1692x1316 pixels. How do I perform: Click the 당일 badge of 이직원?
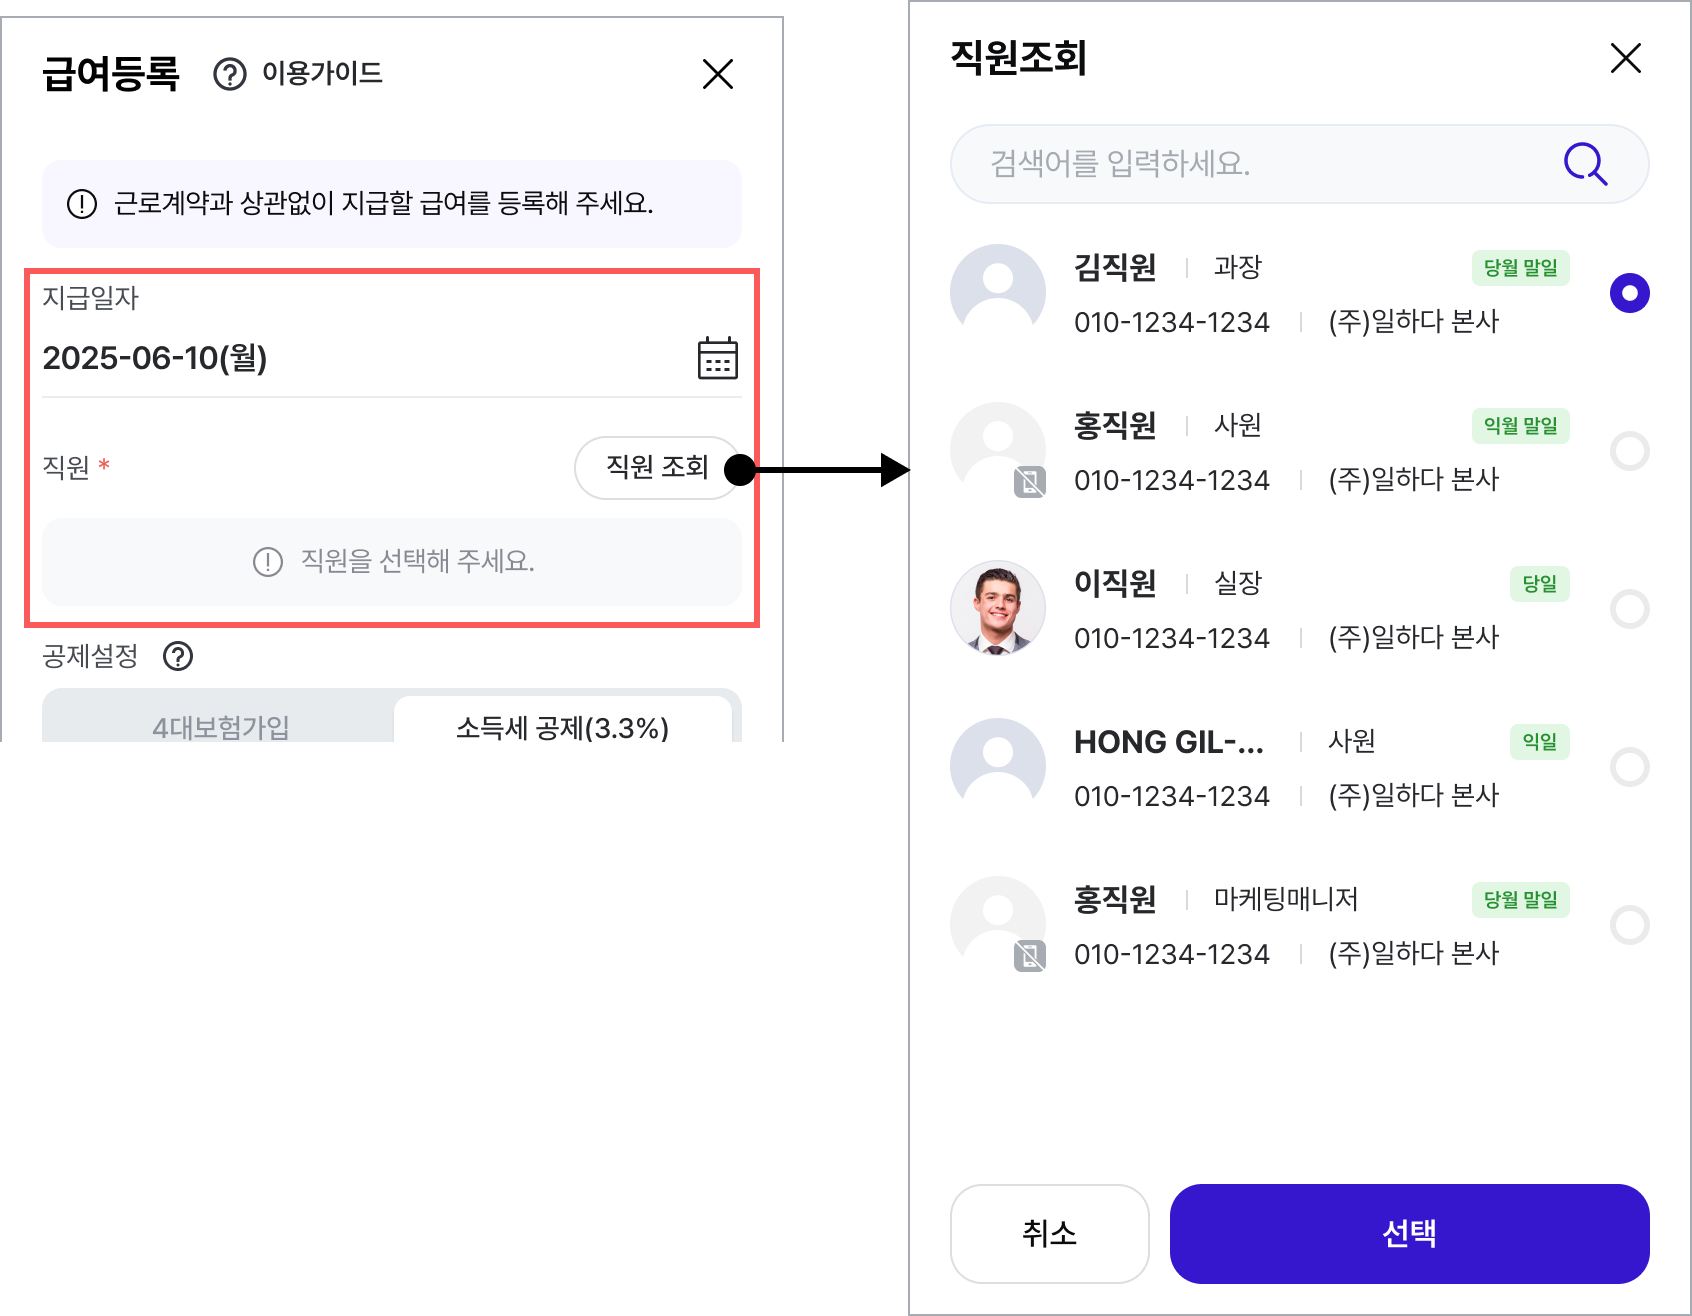1540,584
